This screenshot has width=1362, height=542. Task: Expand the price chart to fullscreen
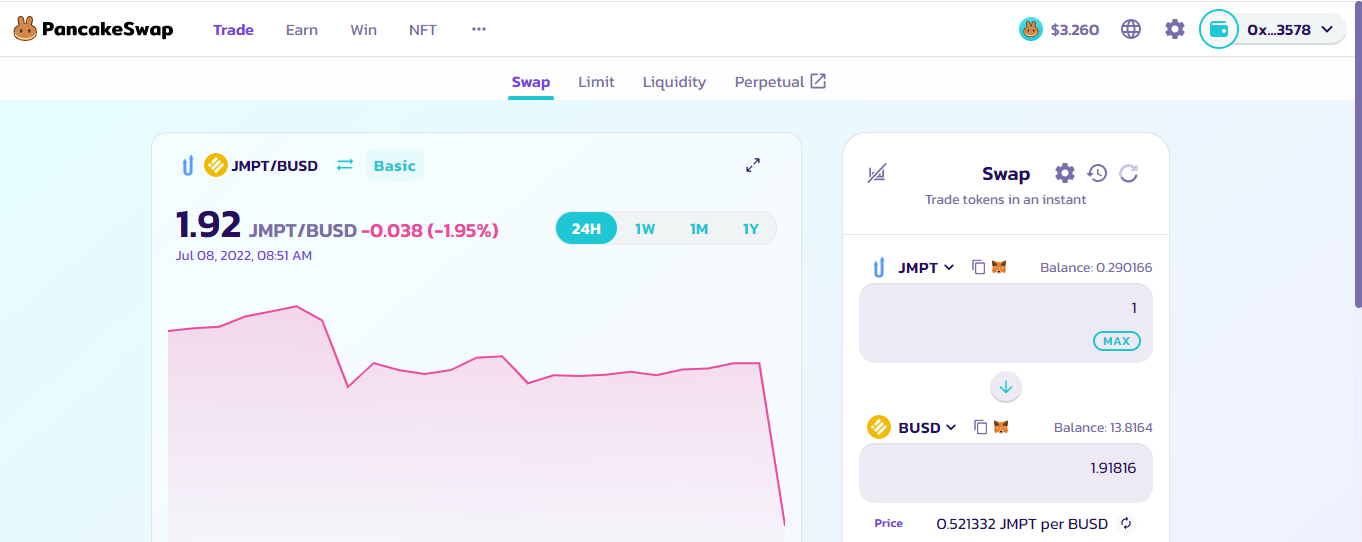click(x=753, y=165)
